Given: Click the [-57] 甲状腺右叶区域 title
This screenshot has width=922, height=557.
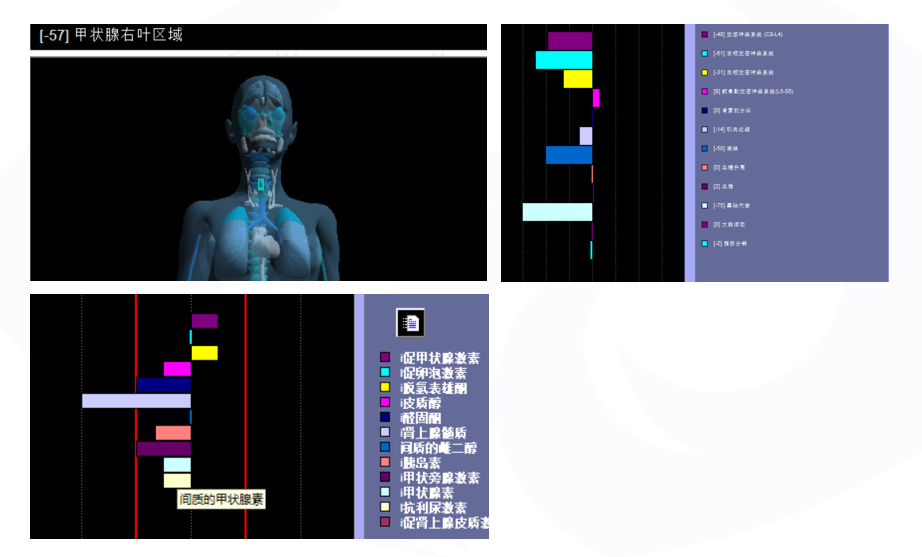Looking at the screenshot, I should pyautogui.click(x=111, y=36).
